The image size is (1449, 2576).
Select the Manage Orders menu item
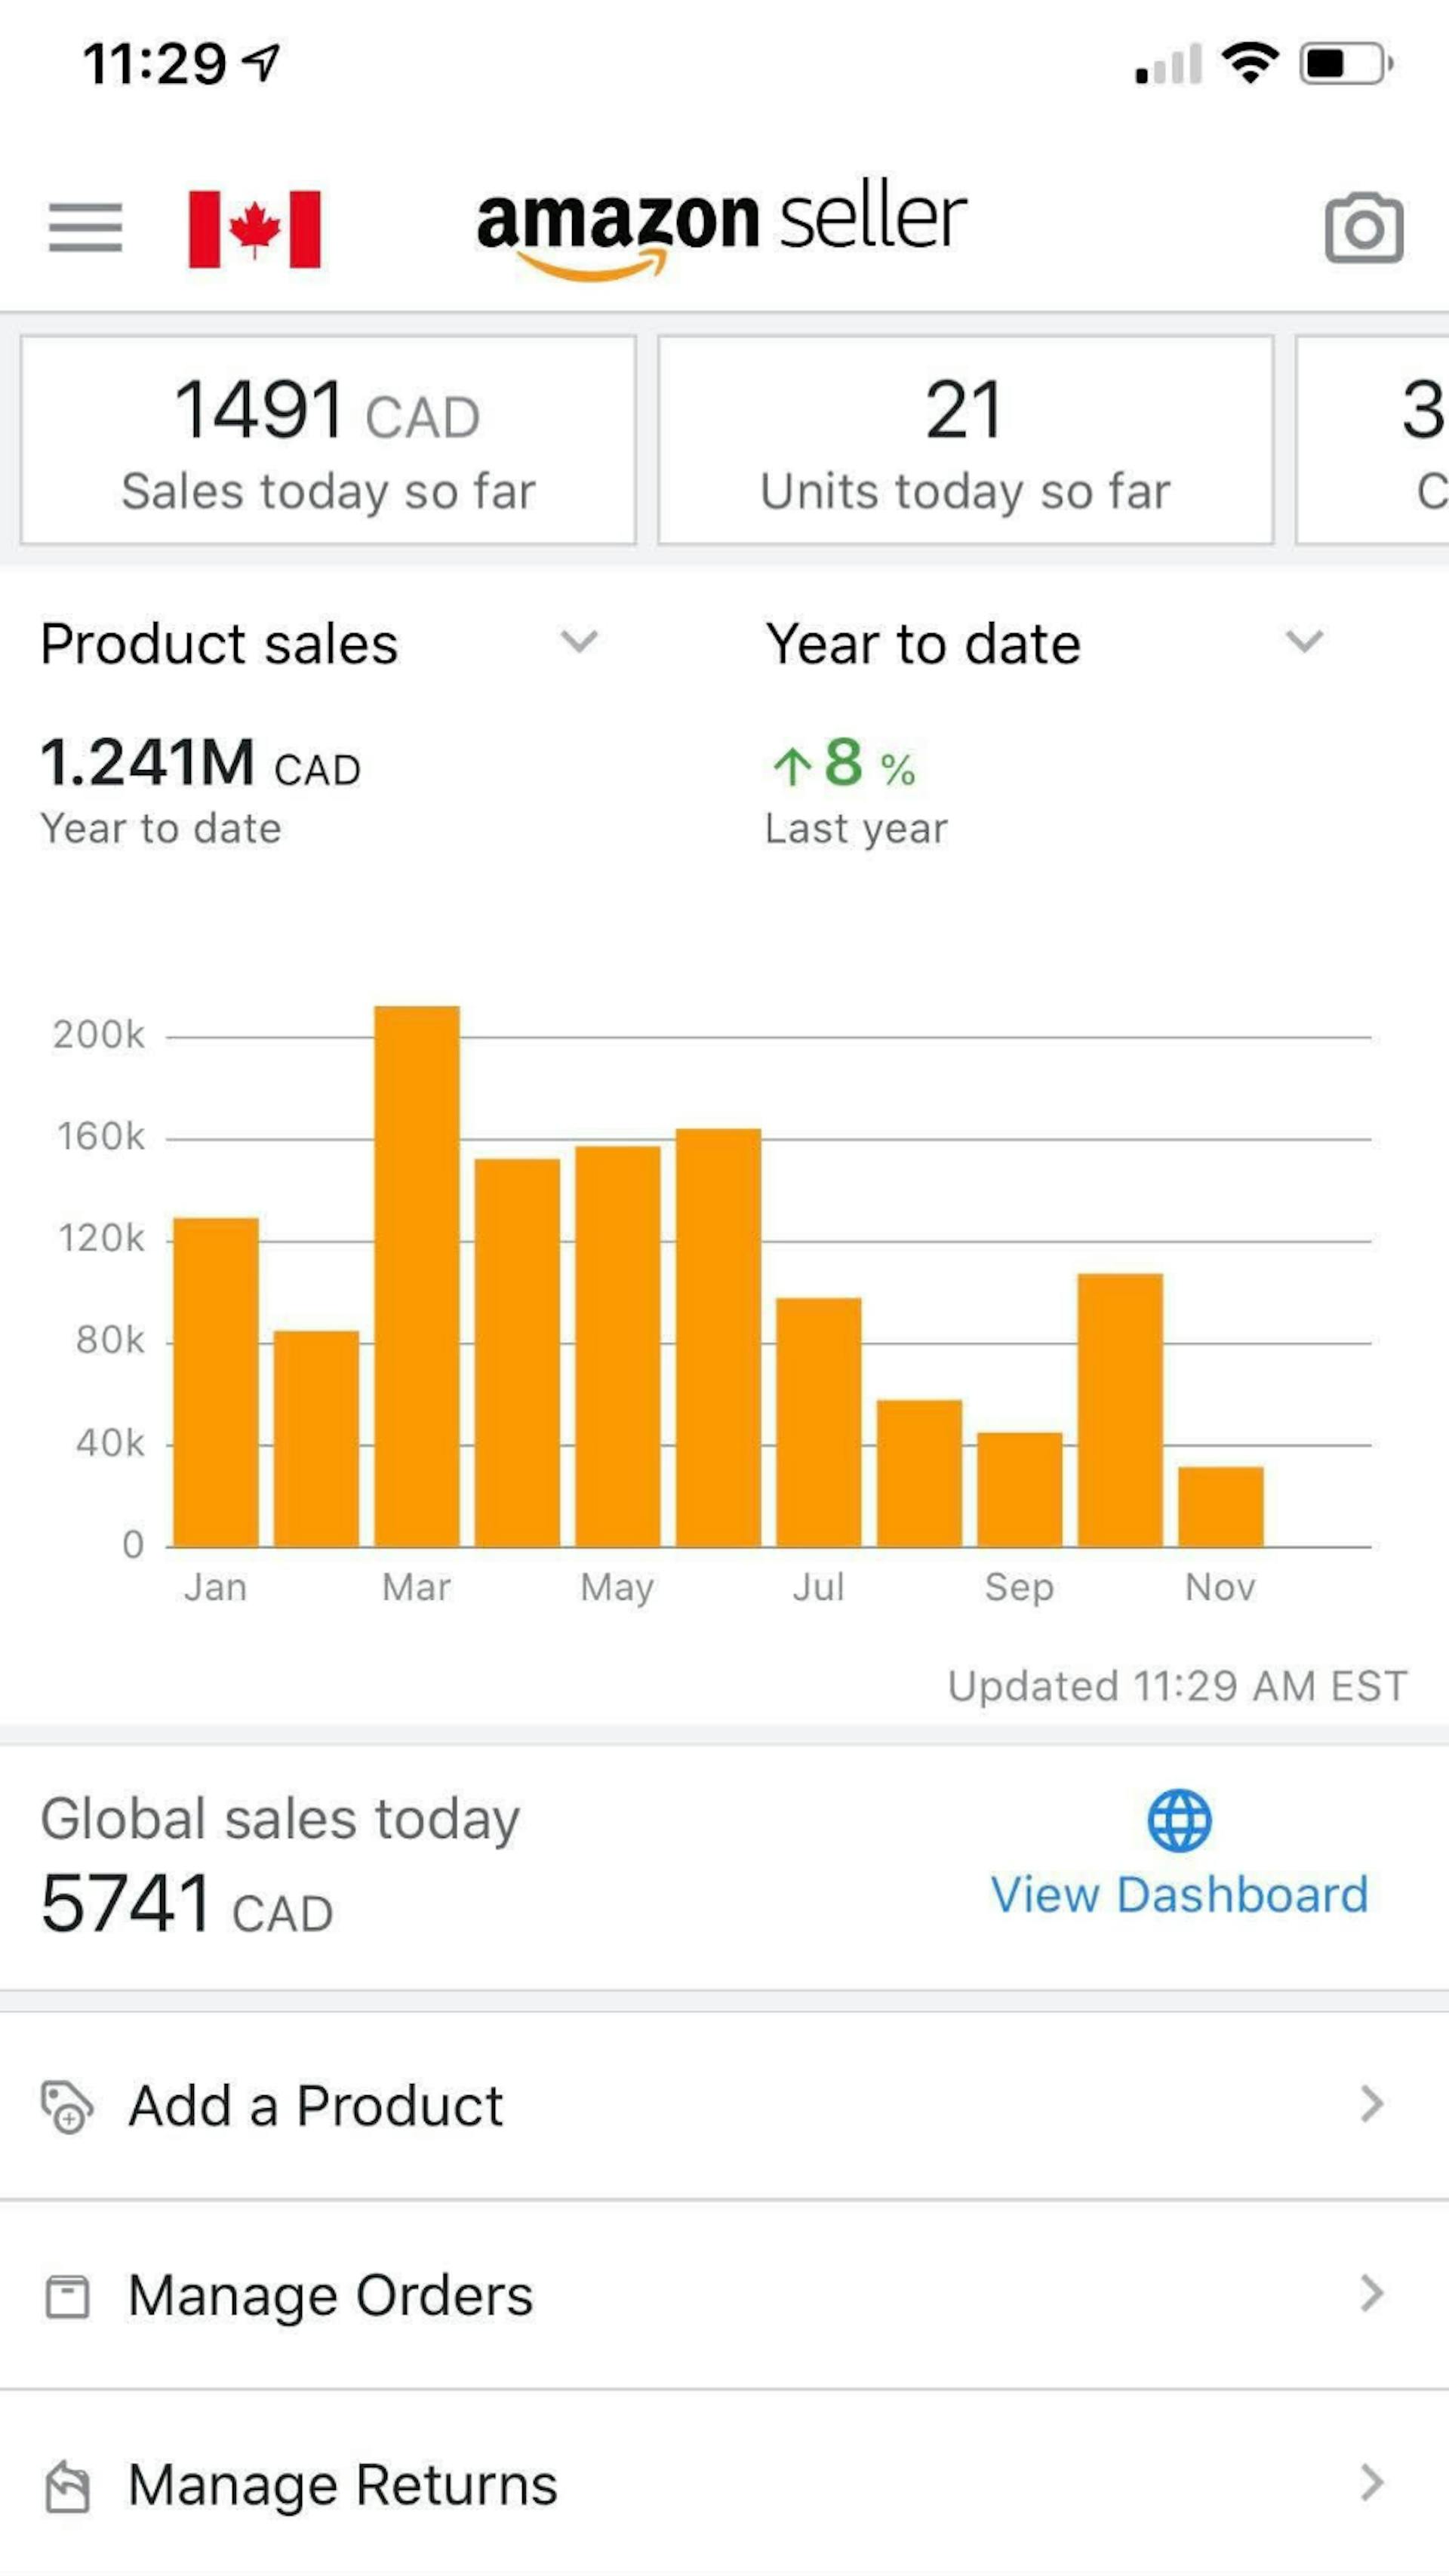click(330, 2295)
